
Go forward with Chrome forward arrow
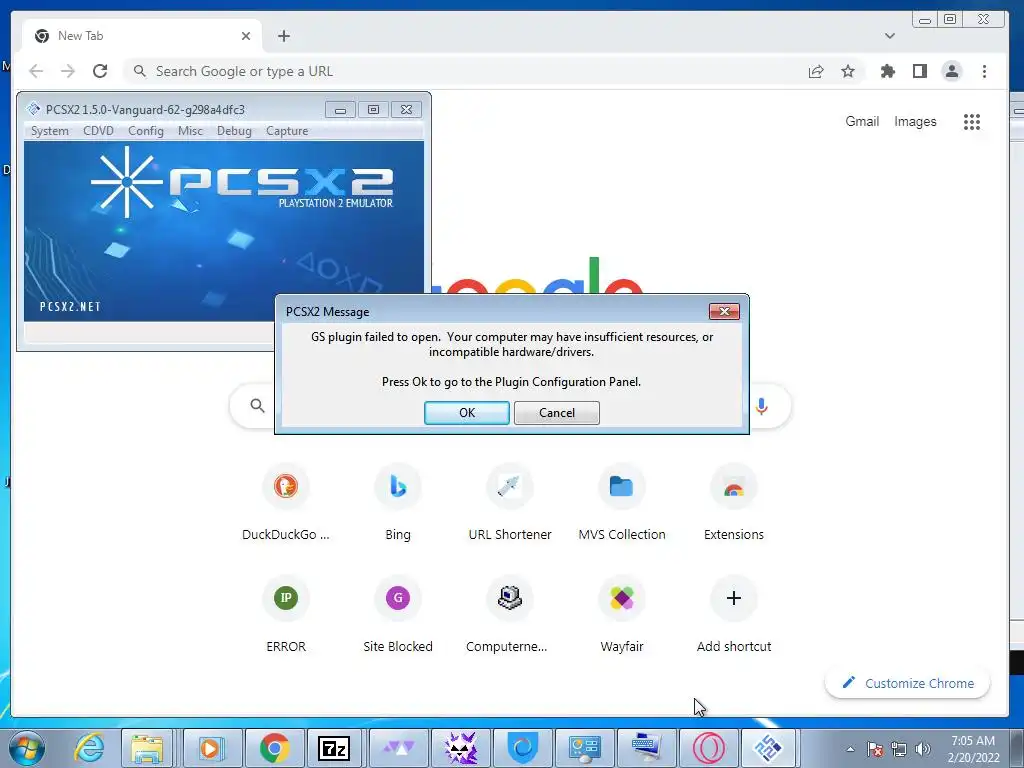tap(68, 71)
